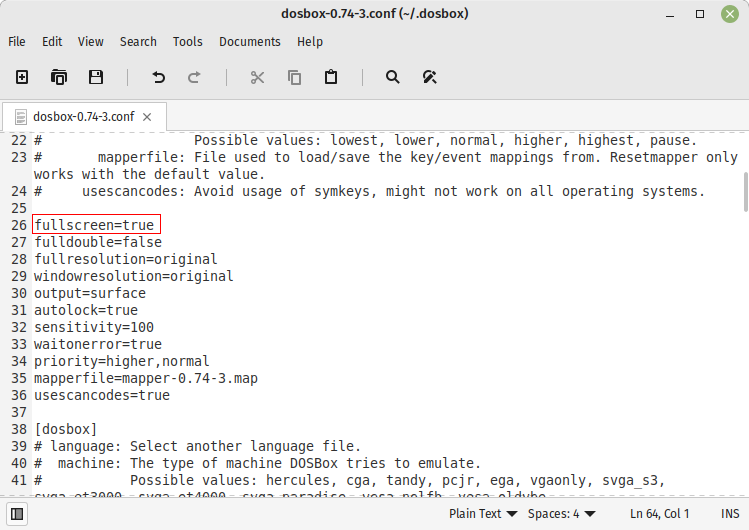
Task: Close the dosbox-0.74-3.conf tab
Action: coord(147,117)
